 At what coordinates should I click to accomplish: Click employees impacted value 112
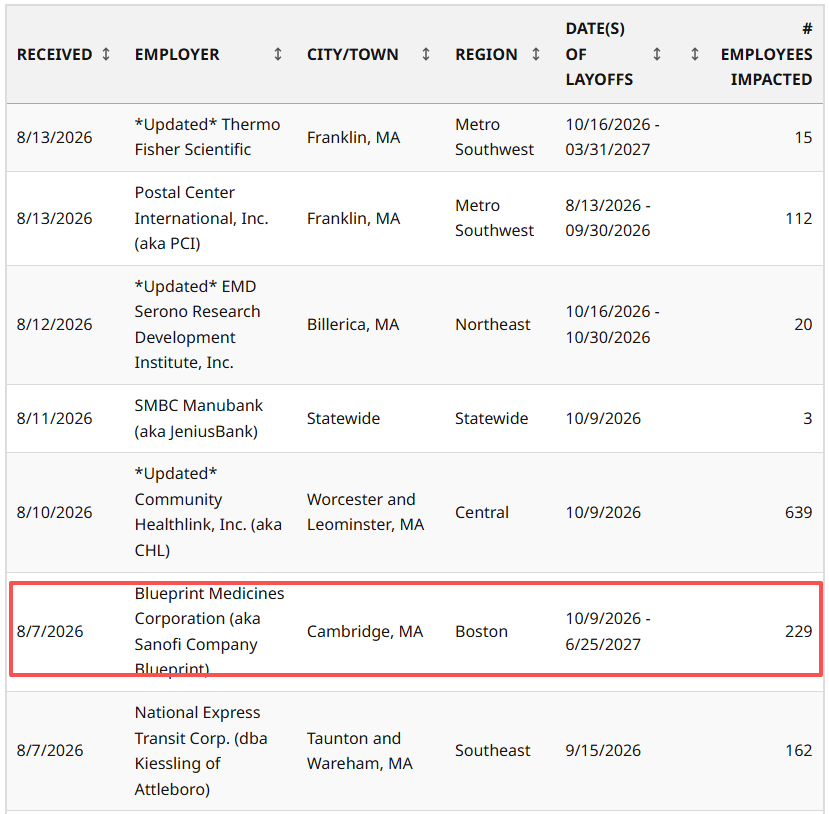pos(798,218)
